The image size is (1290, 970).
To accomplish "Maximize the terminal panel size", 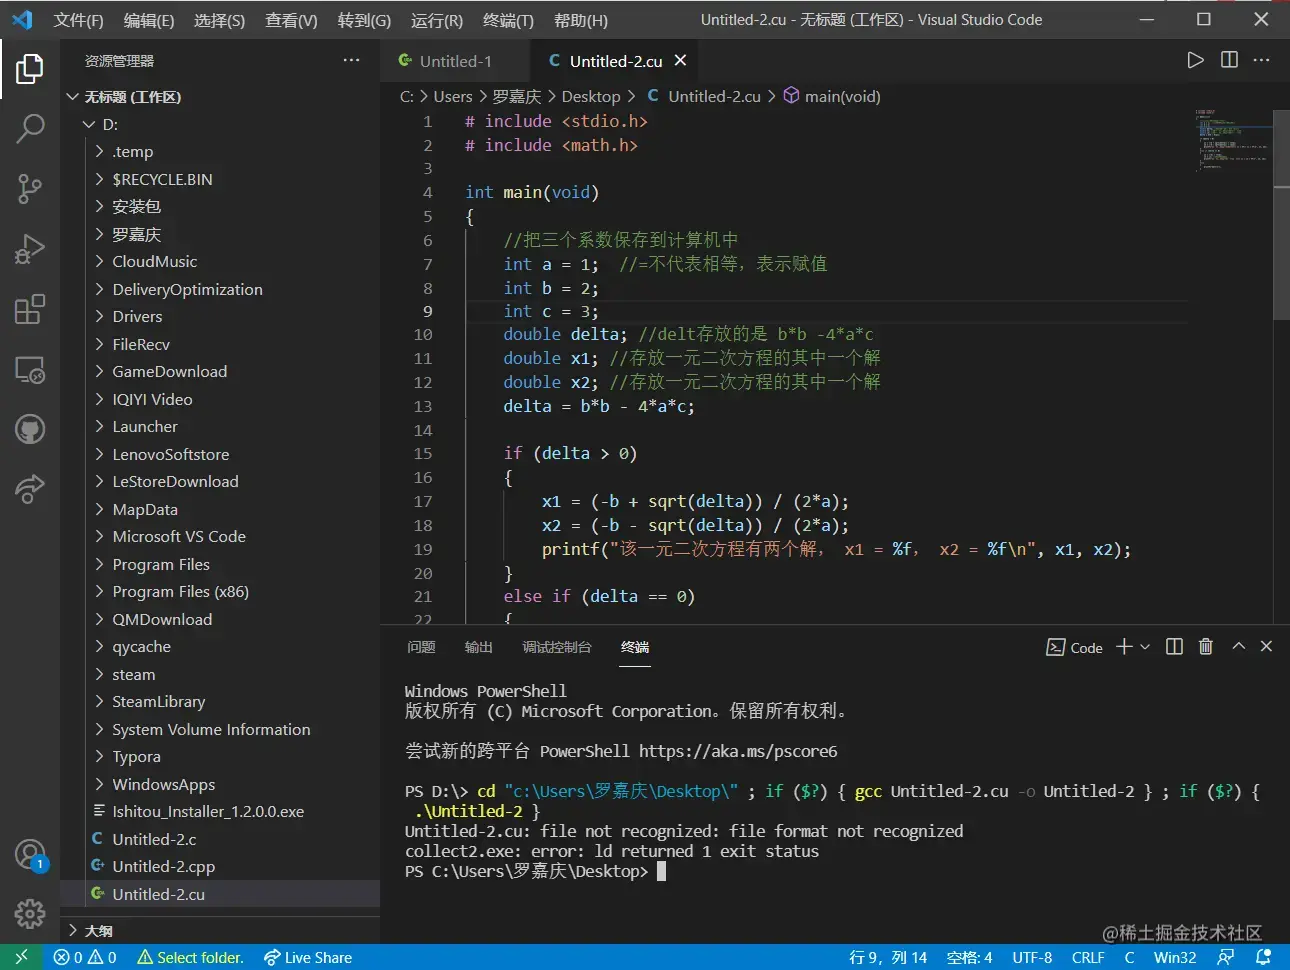I will click(x=1238, y=647).
